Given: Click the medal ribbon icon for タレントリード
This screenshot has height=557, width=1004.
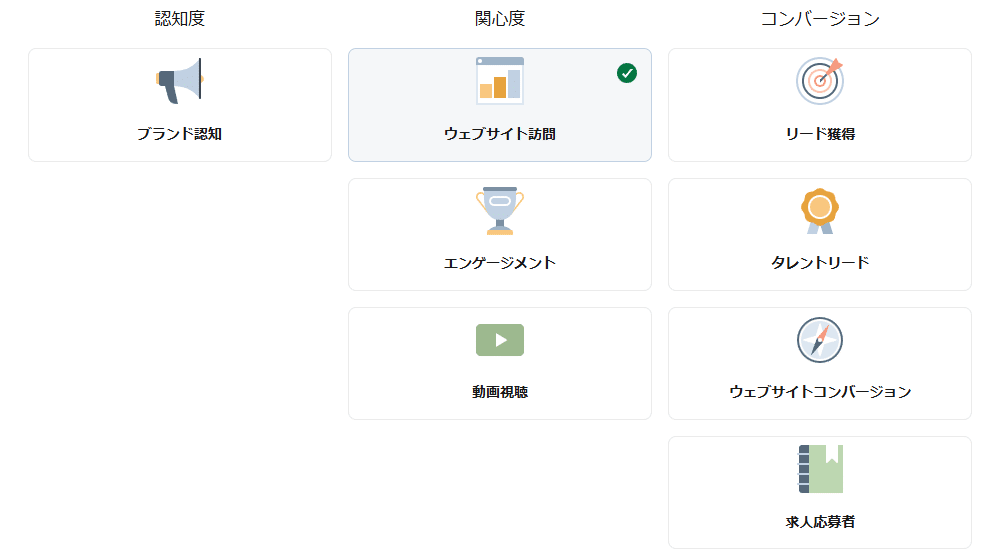Looking at the screenshot, I should [820, 211].
